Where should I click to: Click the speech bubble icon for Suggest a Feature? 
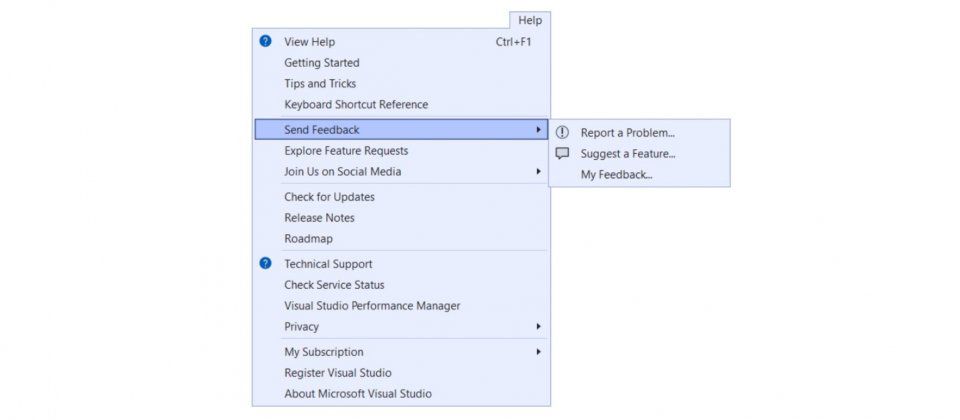562,154
